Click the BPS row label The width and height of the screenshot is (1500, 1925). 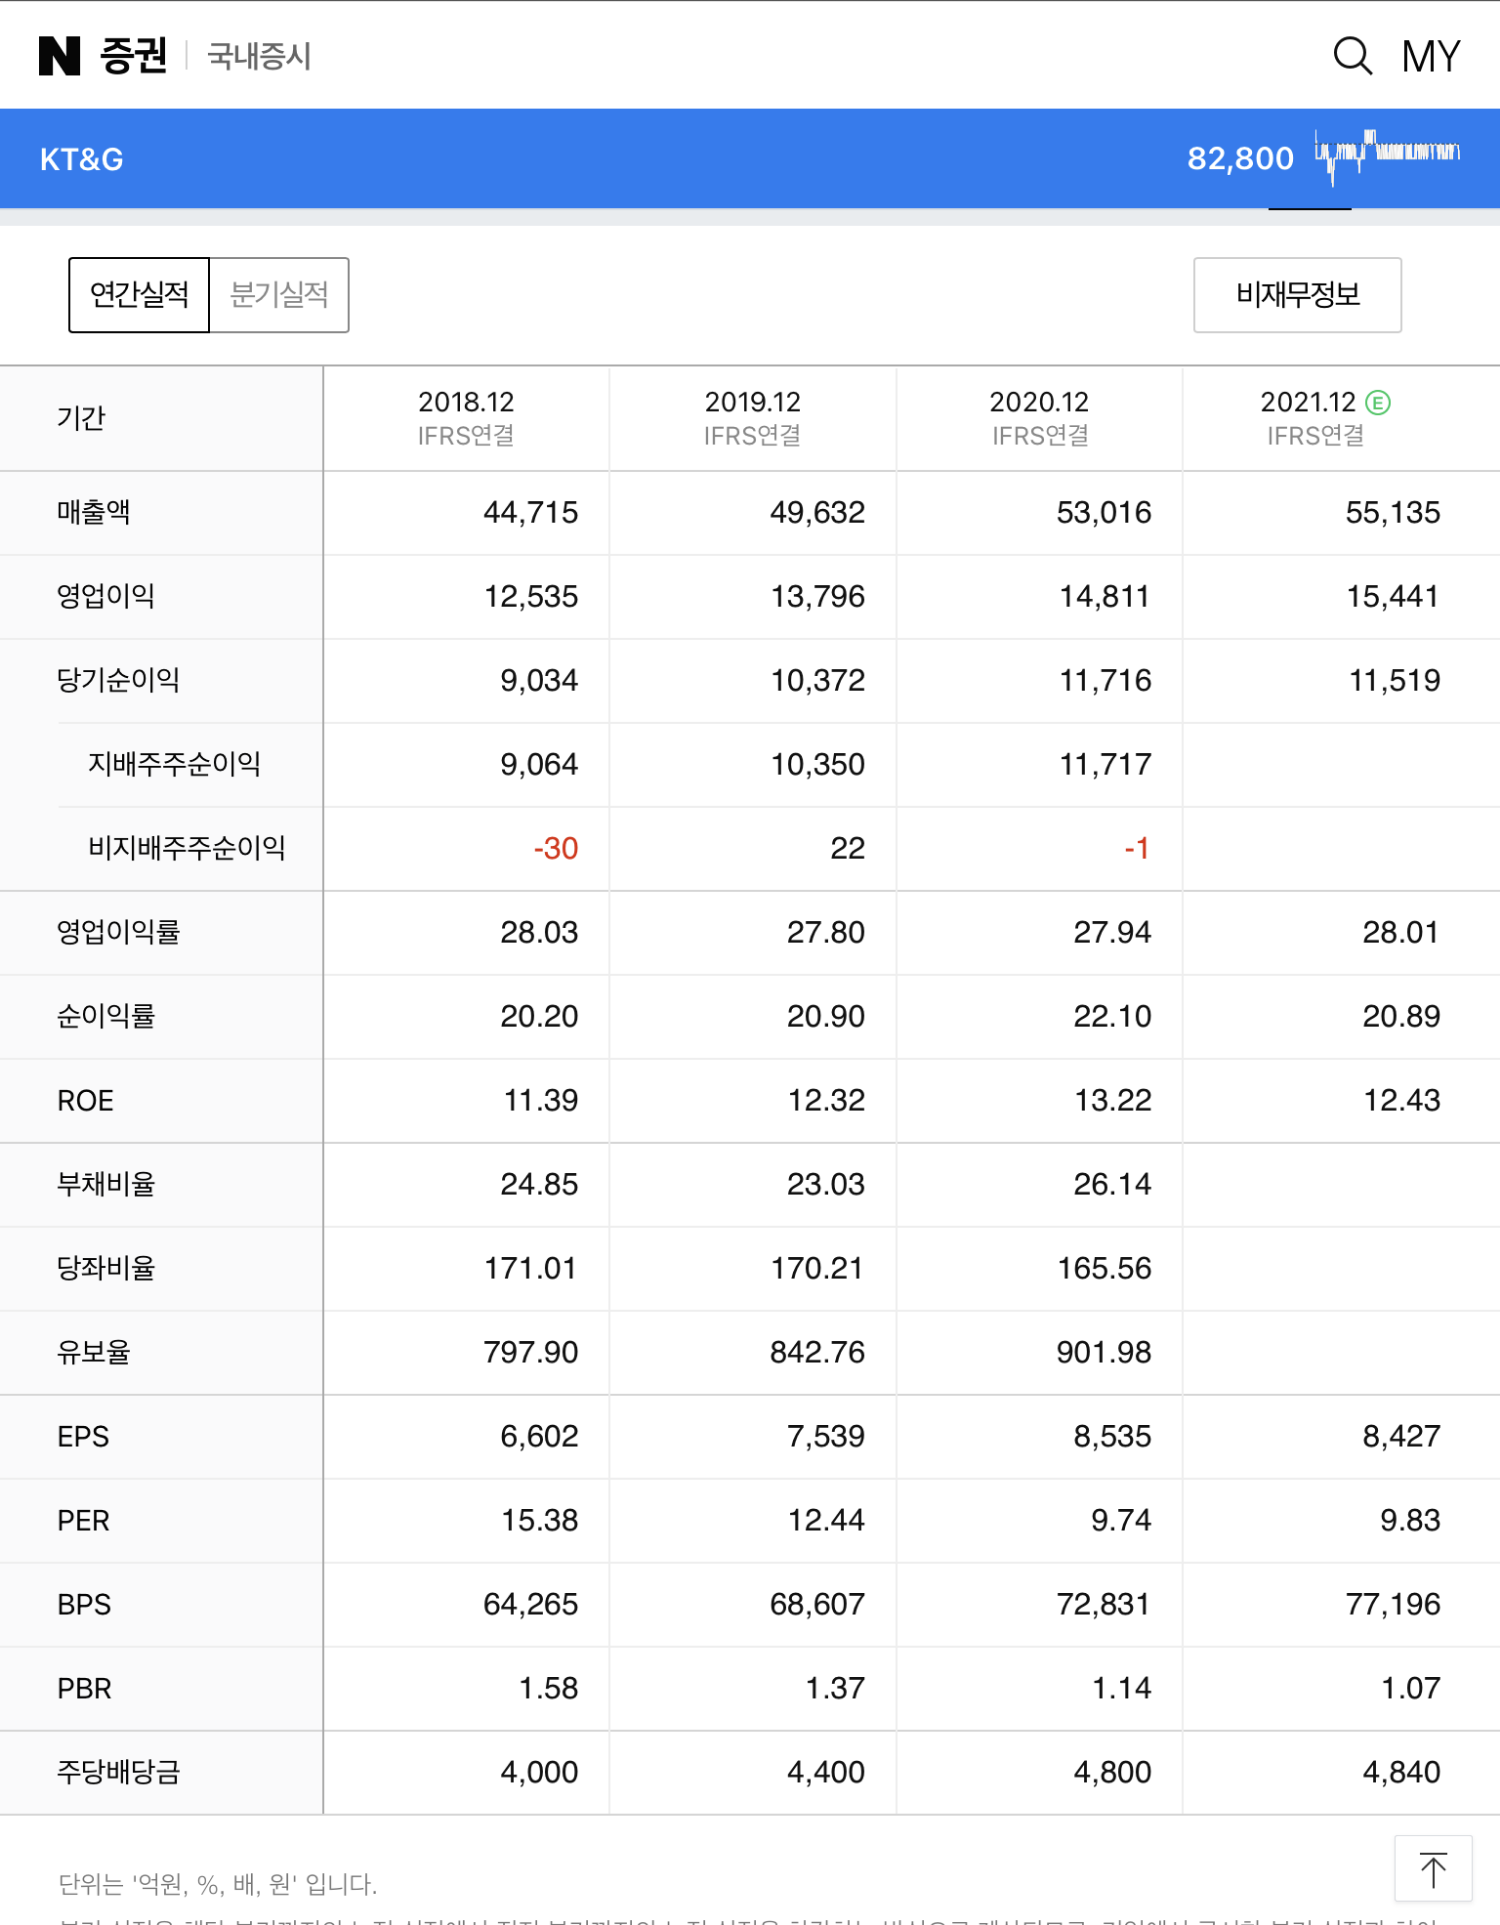(x=84, y=1605)
